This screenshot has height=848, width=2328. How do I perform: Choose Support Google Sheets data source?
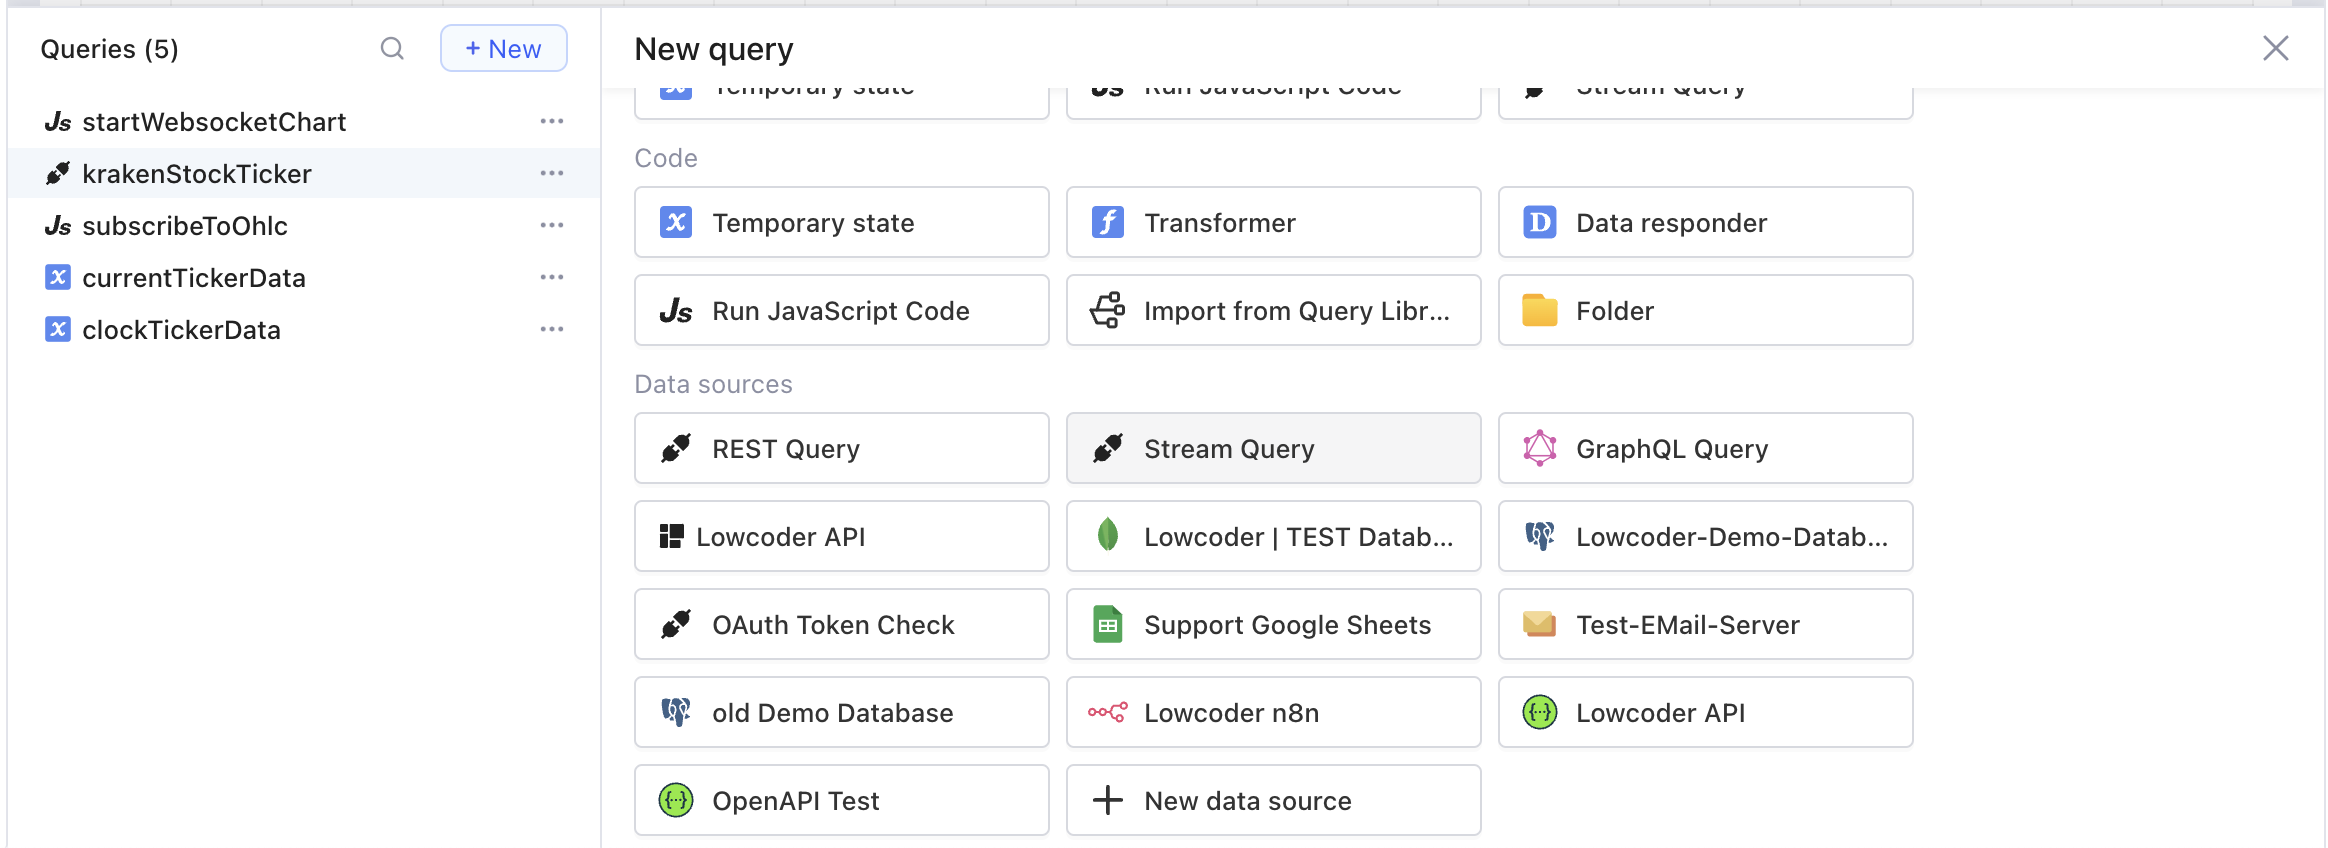tap(1273, 625)
